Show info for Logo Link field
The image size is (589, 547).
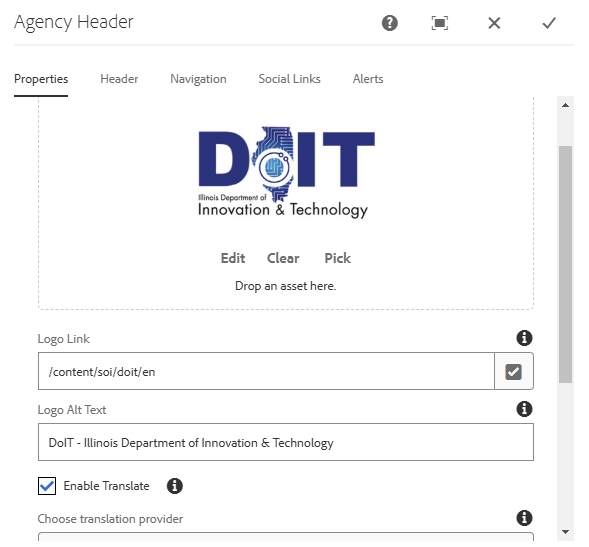[x=524, y=338]
